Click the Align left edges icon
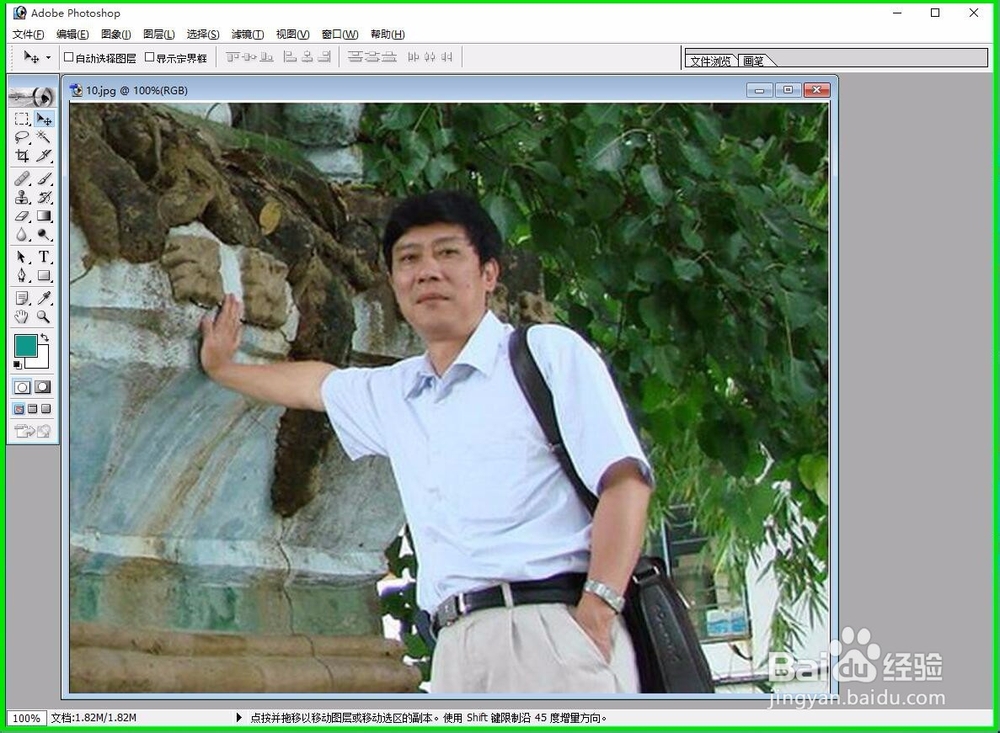1000x733 pixels. 290,57
